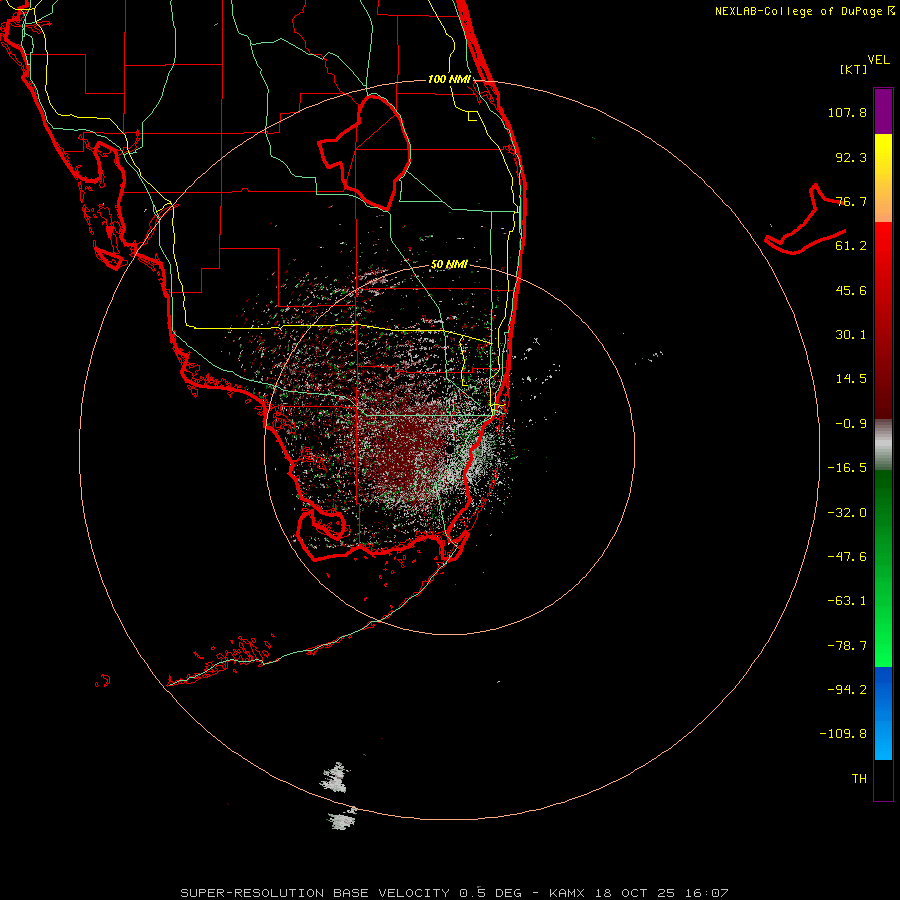Click the VEL legend title
This screenshot has height=900, width=900.
(x=878, y=60)
